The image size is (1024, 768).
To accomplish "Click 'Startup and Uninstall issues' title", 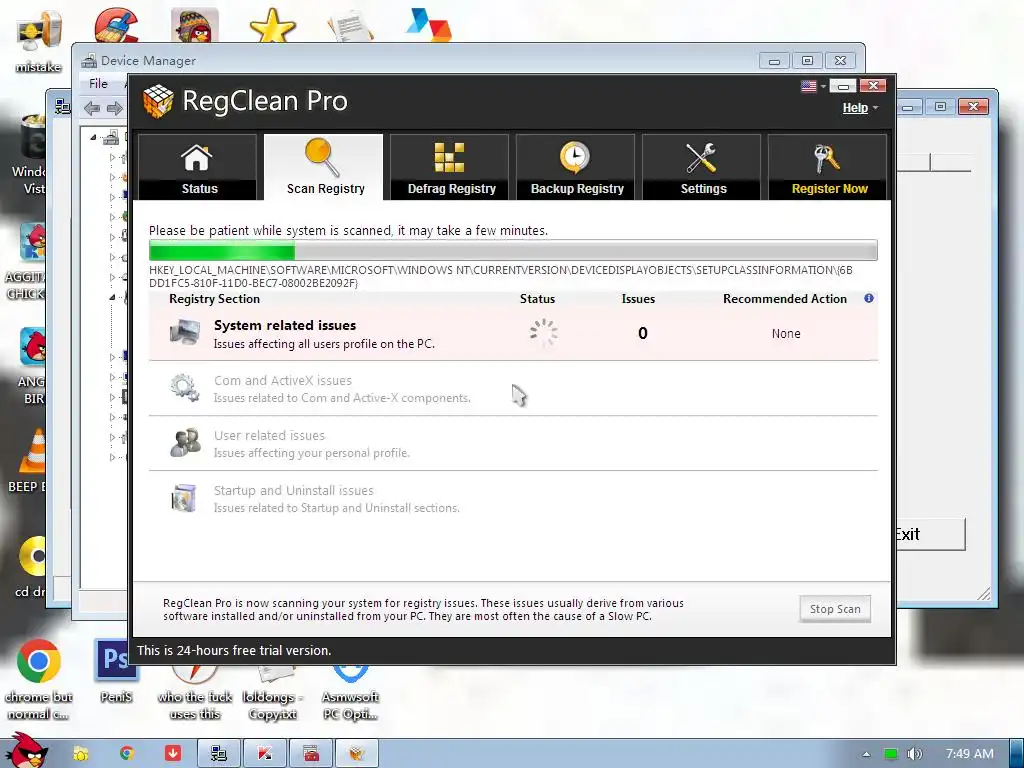I will point(293,490).
